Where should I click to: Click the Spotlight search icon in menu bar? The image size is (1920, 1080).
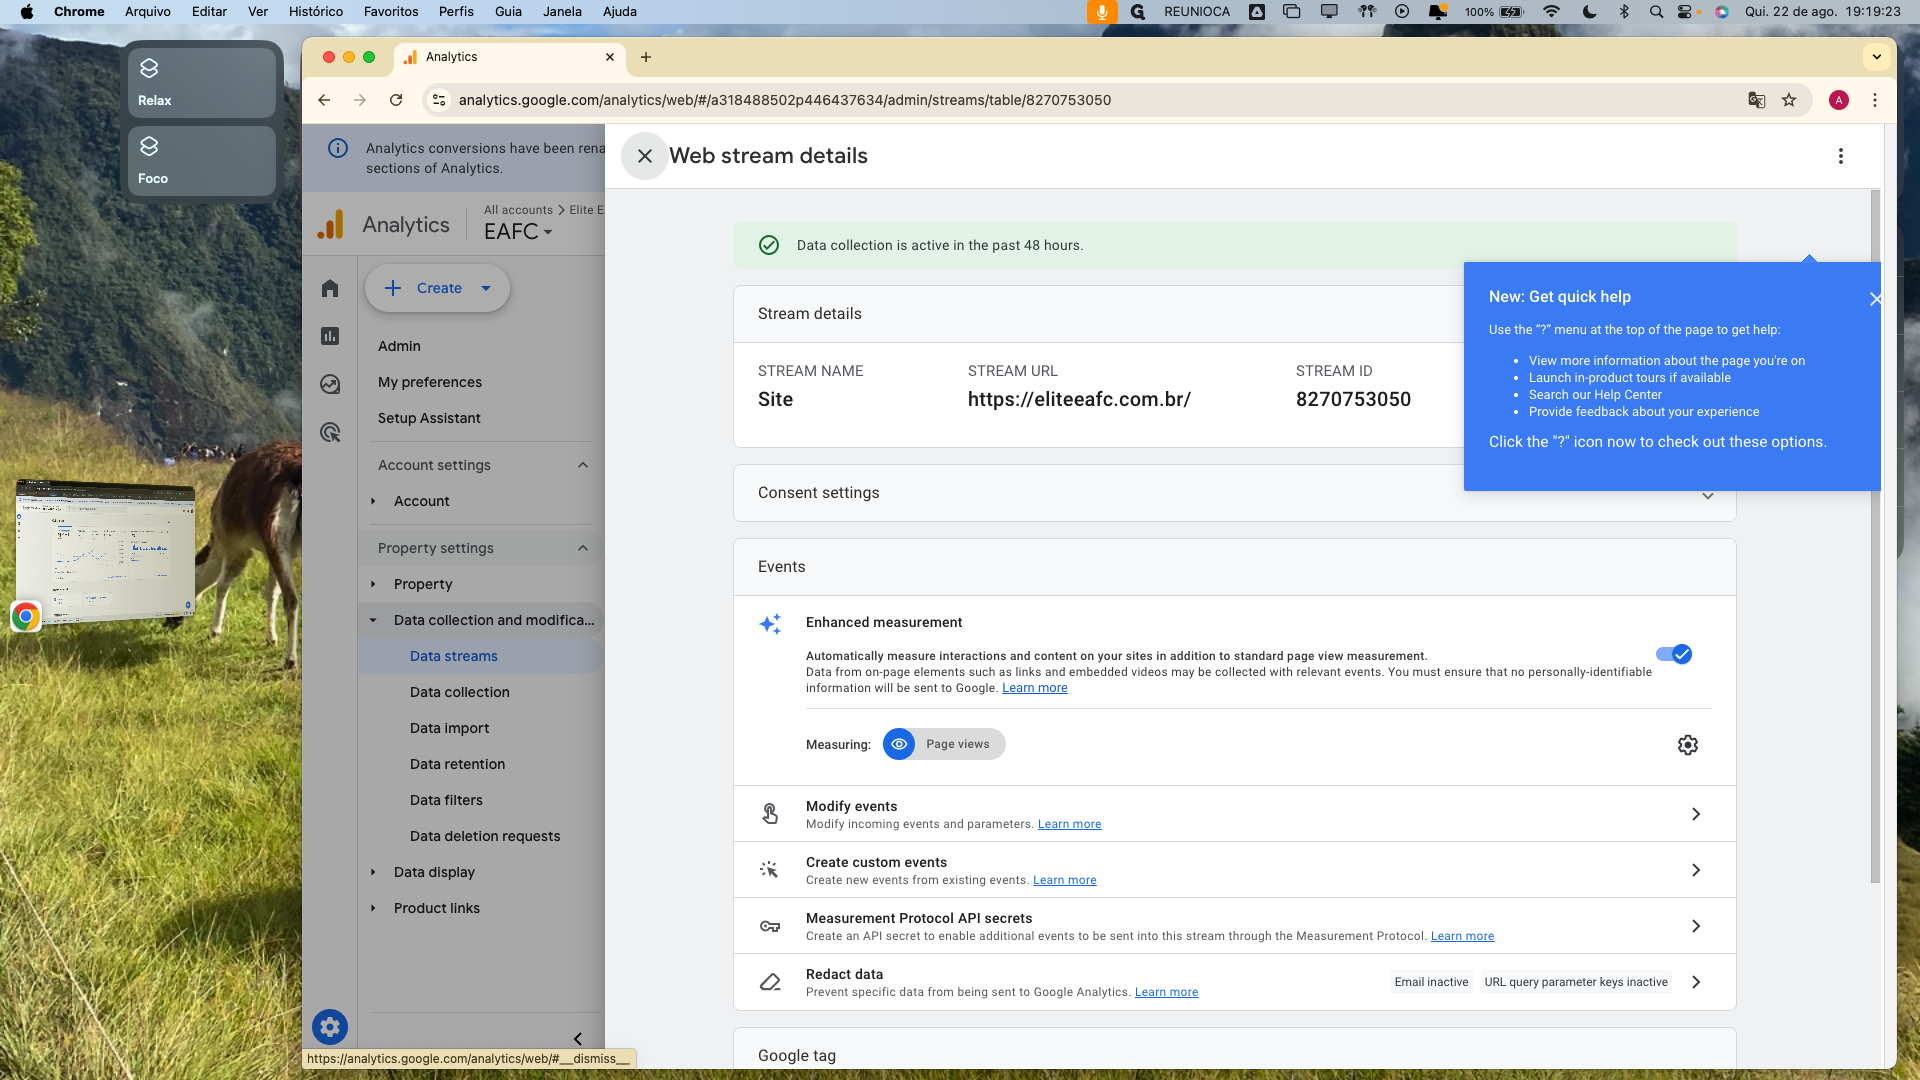click(1656, 12)
